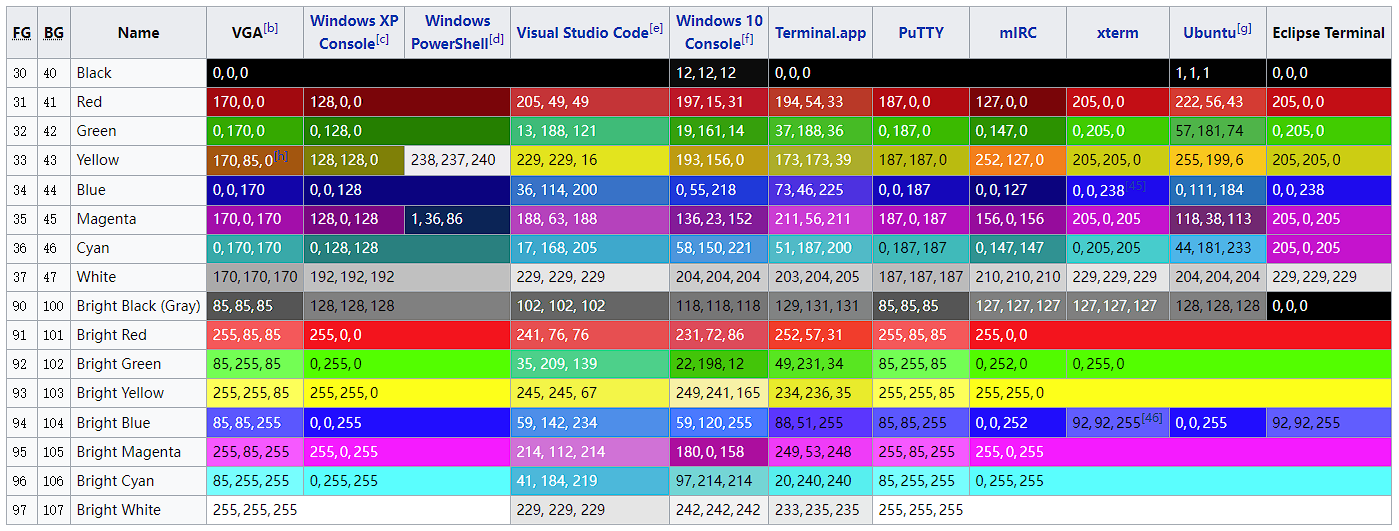Select the mIRC Yellow swatch 252, 127, 0
The height and width of the screenshot is (531, 1399).
(1018, 160)
